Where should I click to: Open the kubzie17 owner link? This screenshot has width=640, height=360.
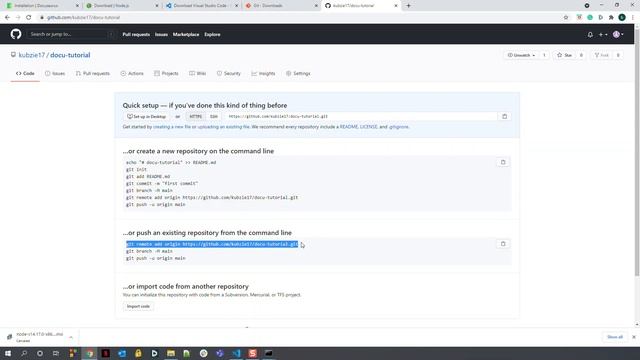(31, 55)
